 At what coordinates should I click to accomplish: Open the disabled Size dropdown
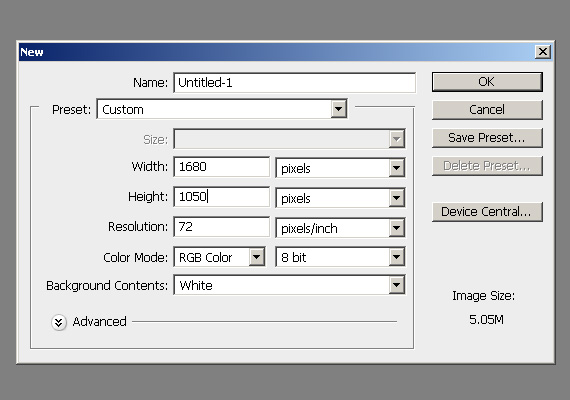pos(289,139)
